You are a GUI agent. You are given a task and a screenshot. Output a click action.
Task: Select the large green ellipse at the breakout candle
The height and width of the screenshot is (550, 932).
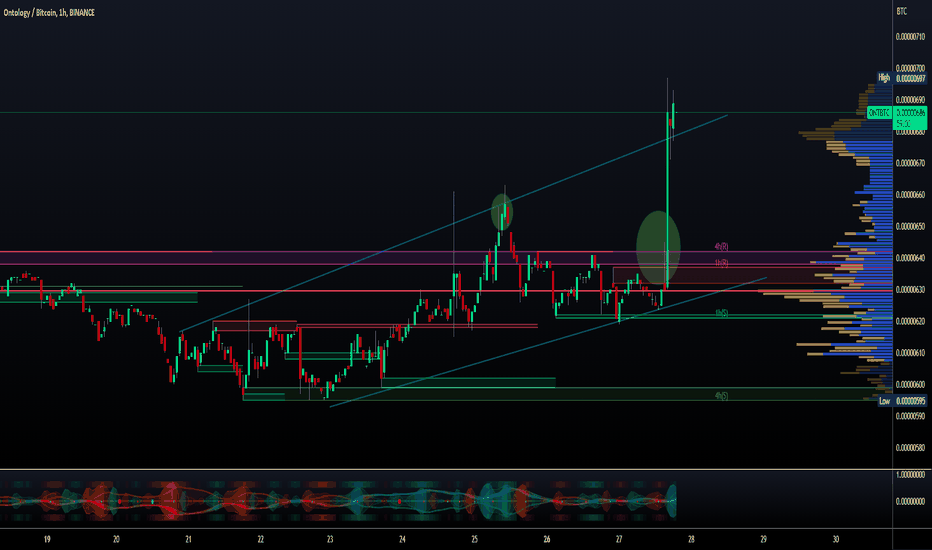(658, 247)
